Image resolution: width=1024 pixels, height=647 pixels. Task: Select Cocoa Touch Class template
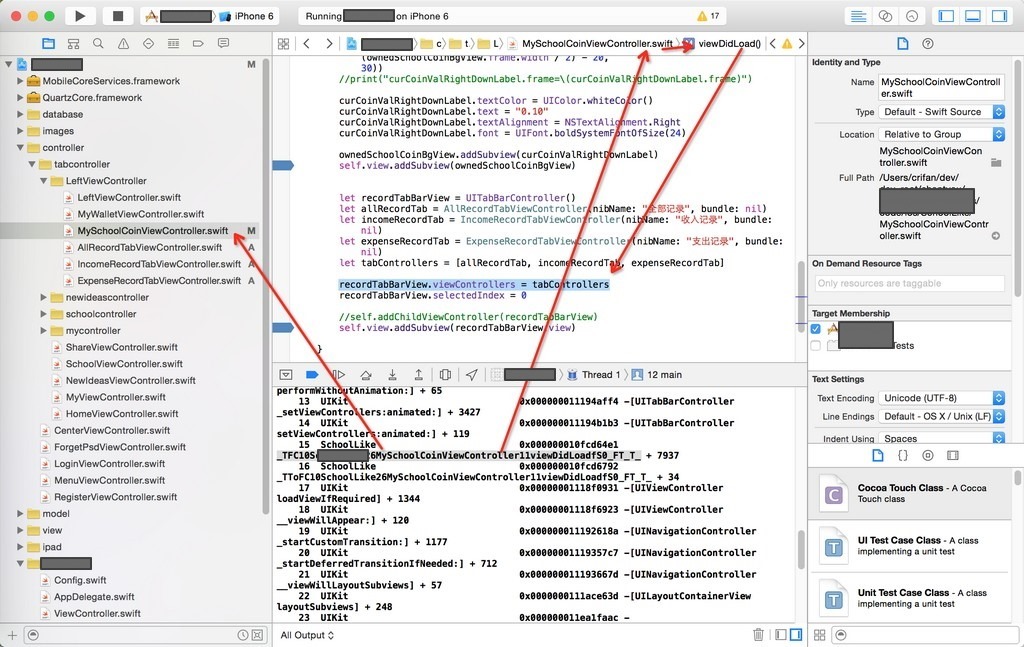910,494
